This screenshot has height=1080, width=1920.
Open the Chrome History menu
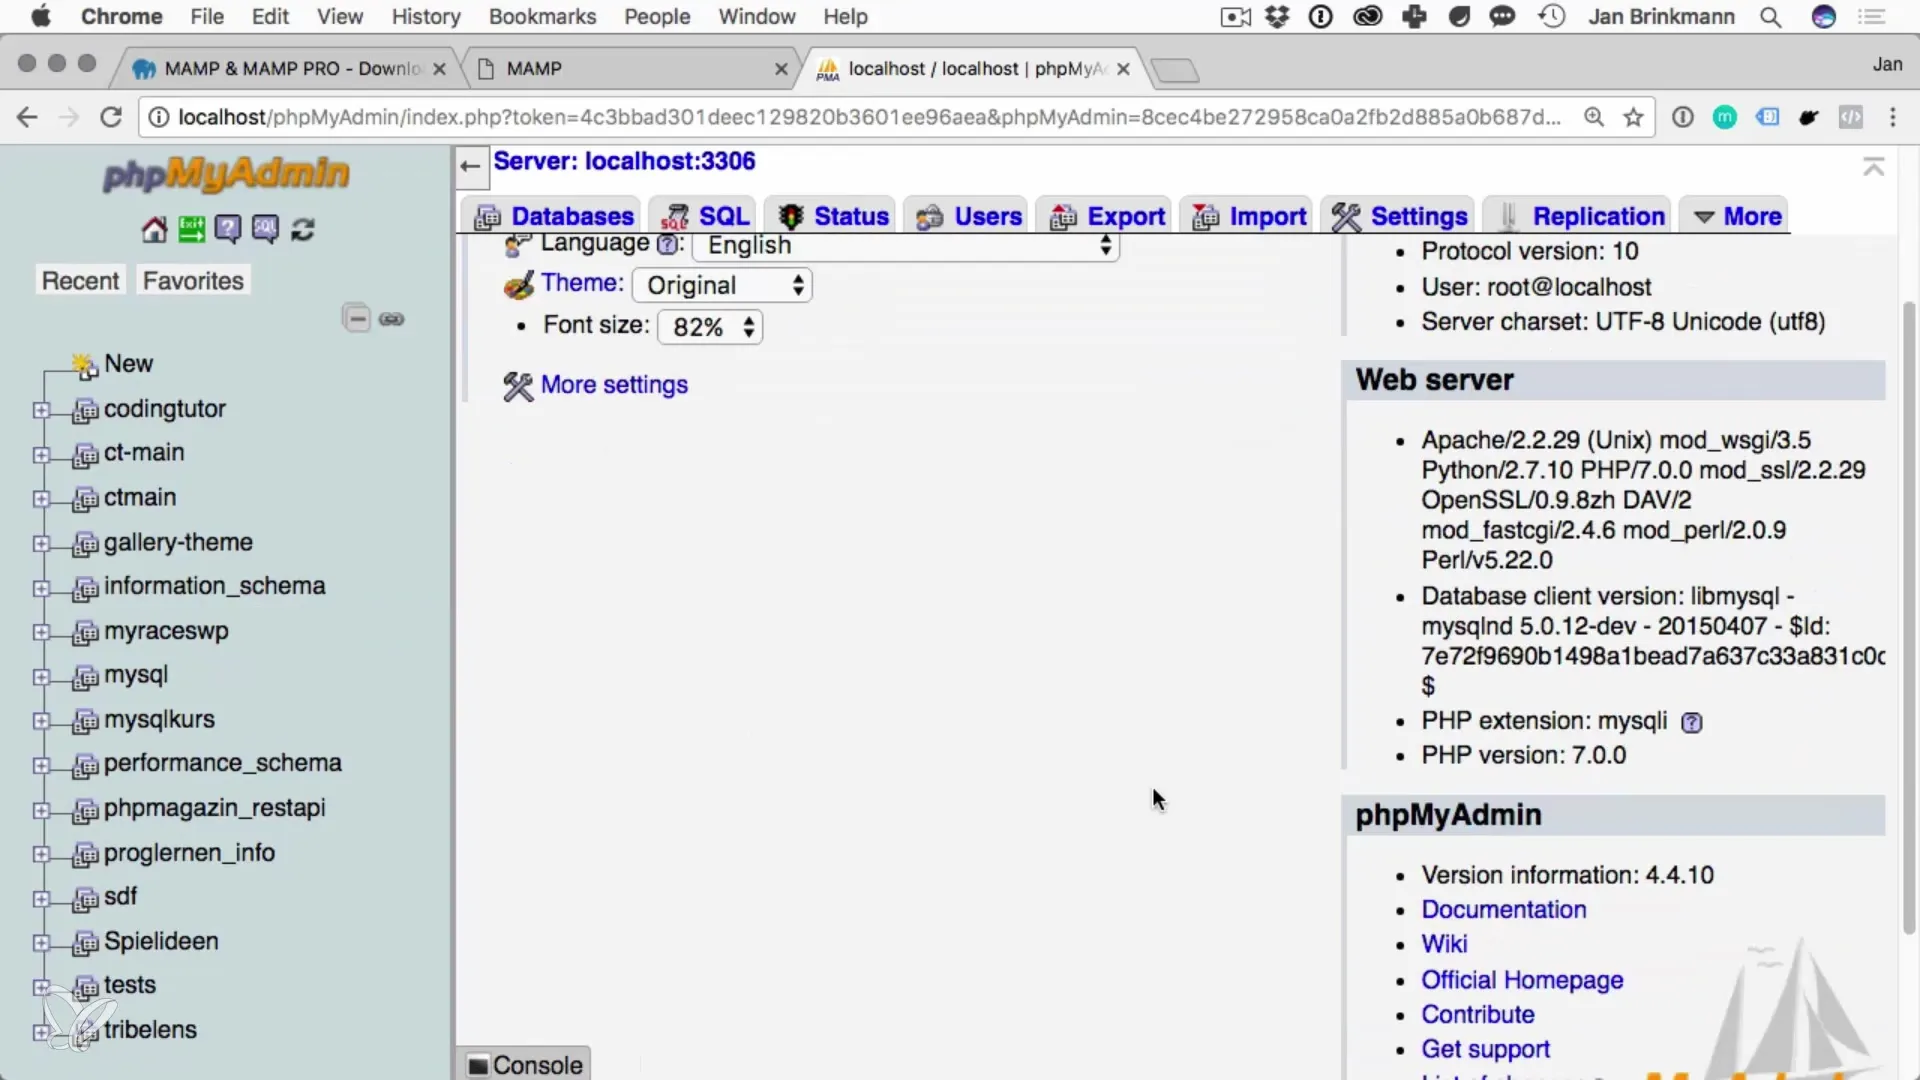pyautogui.click(x=426, y=17)
